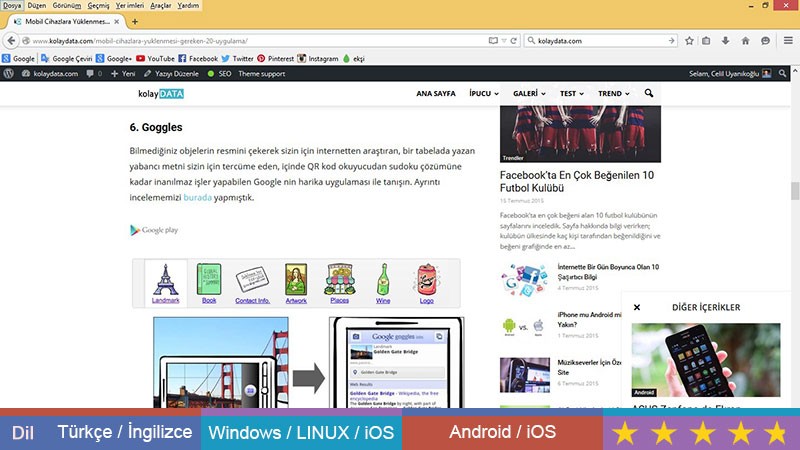Click Yazıyı Düzenle in admin bar
This screenshot has height=450, width=800.
click(171, 73)
